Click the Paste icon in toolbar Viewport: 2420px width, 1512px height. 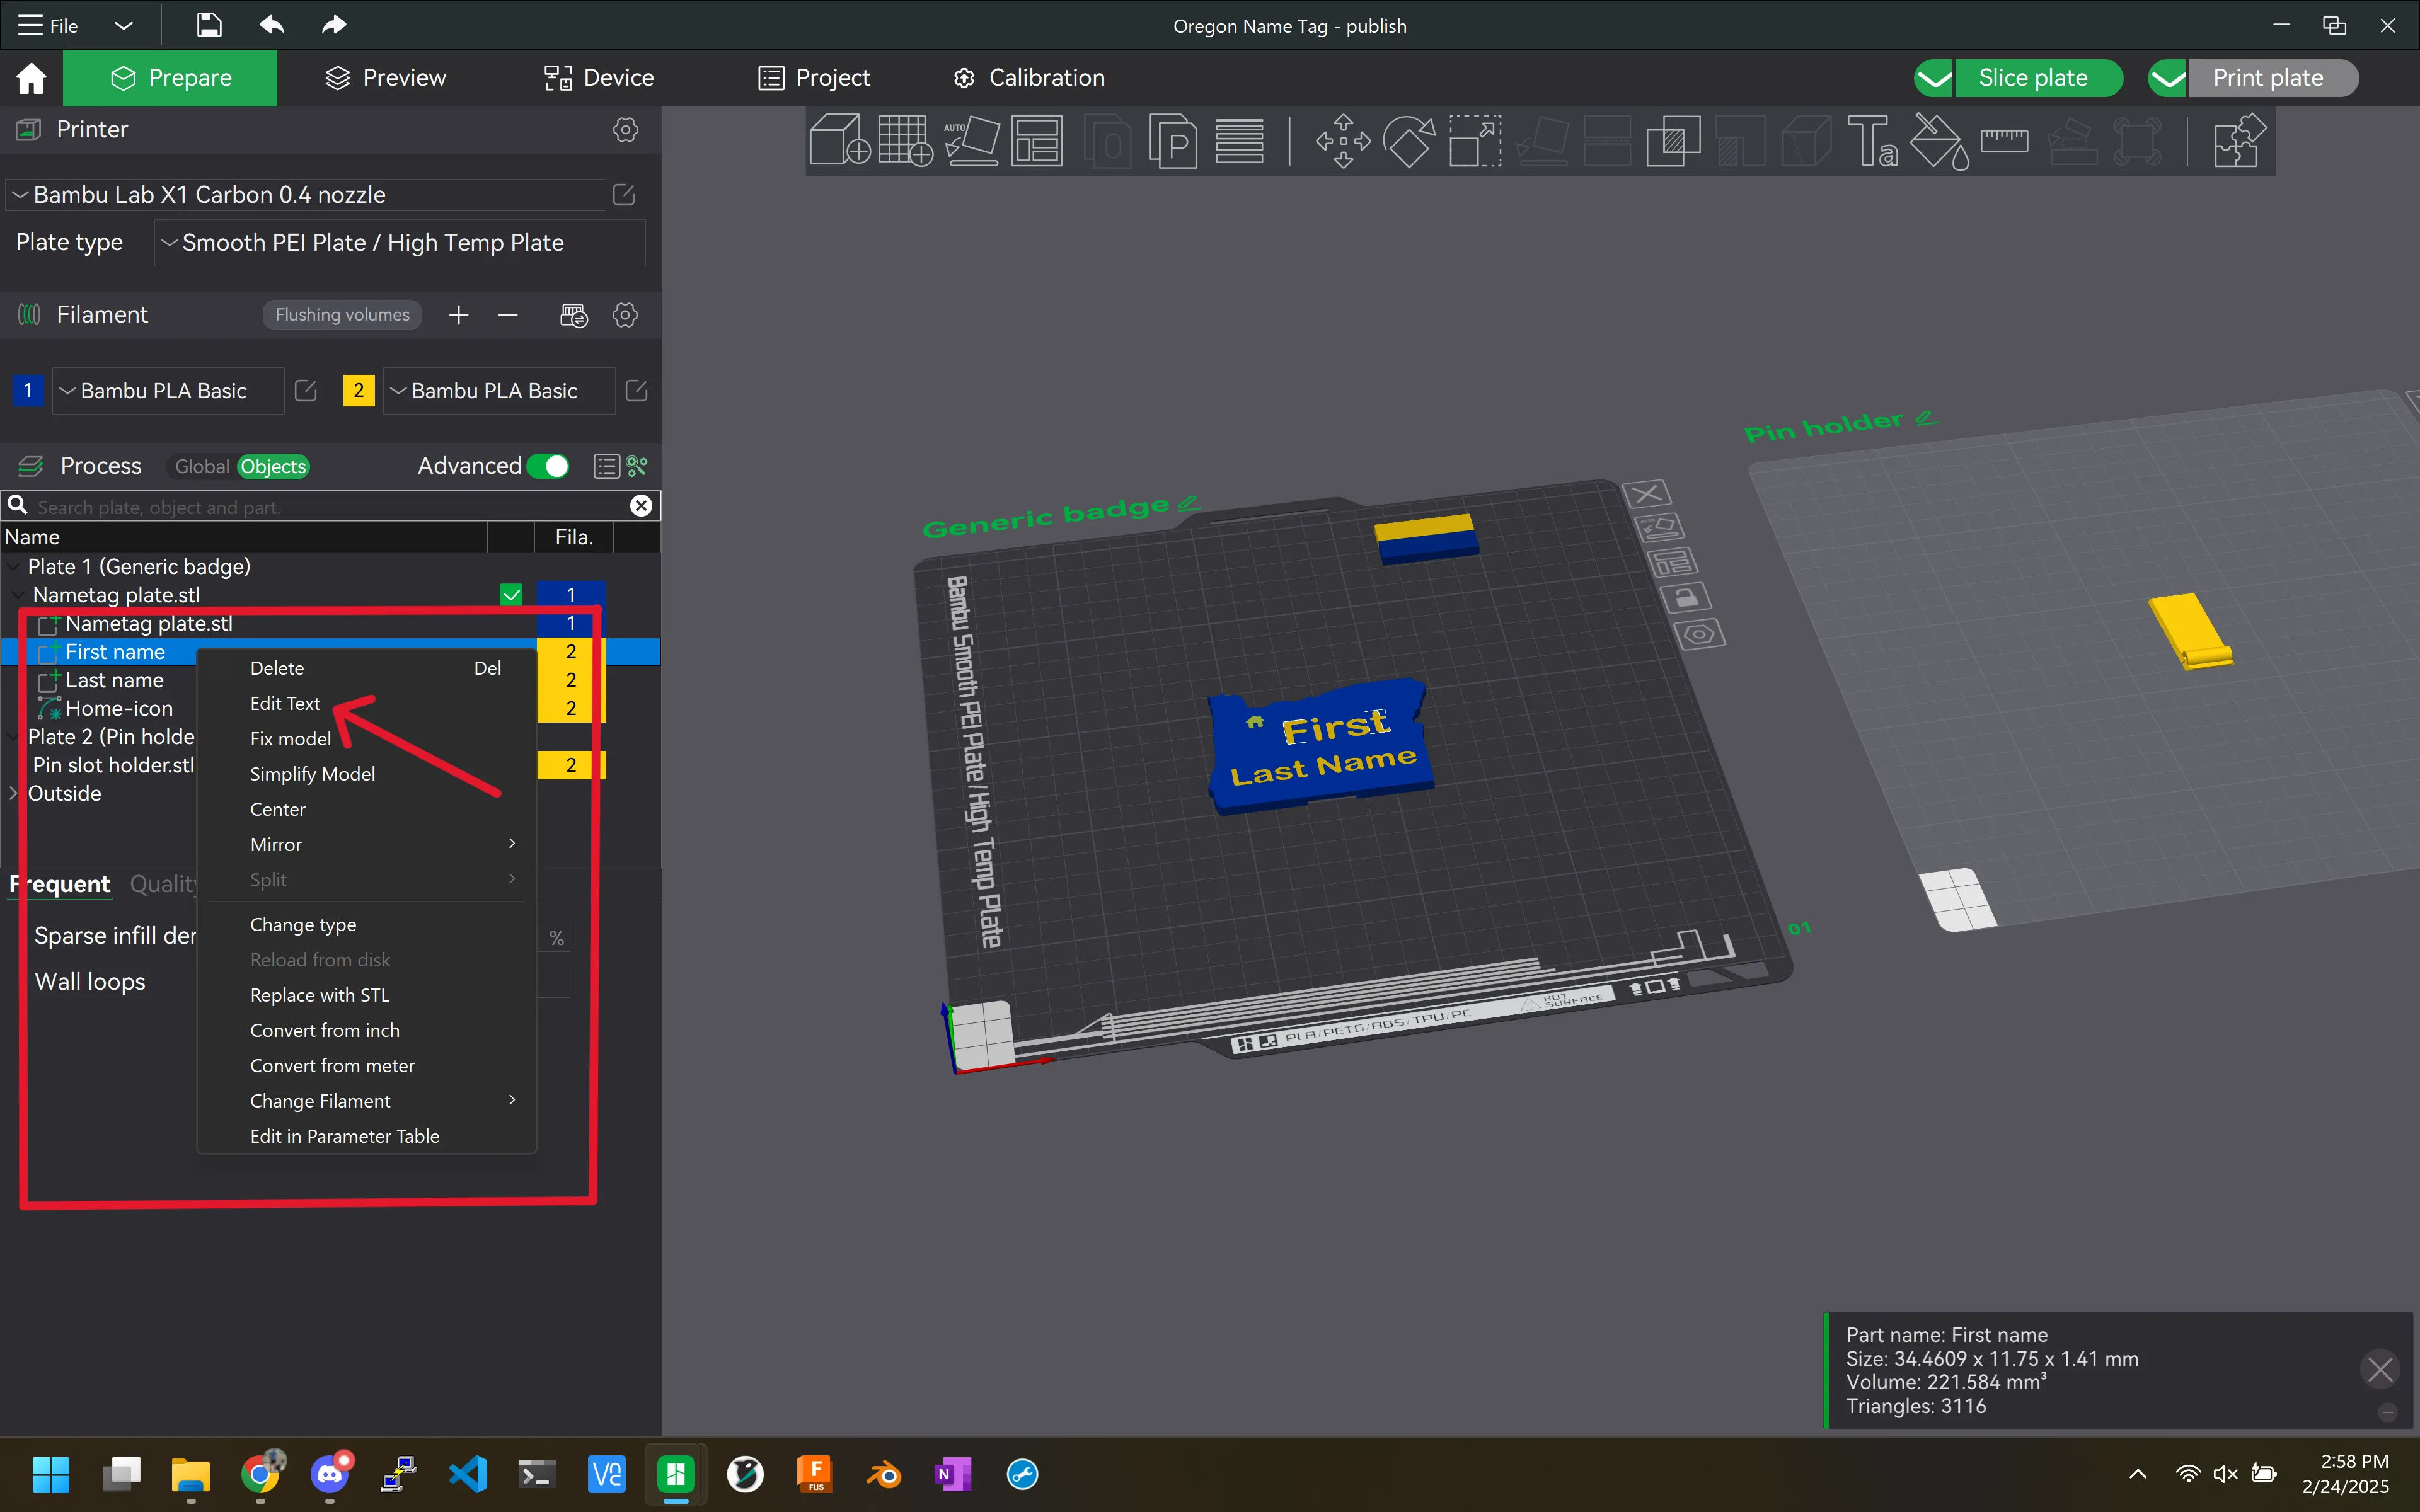(1172, 140)
